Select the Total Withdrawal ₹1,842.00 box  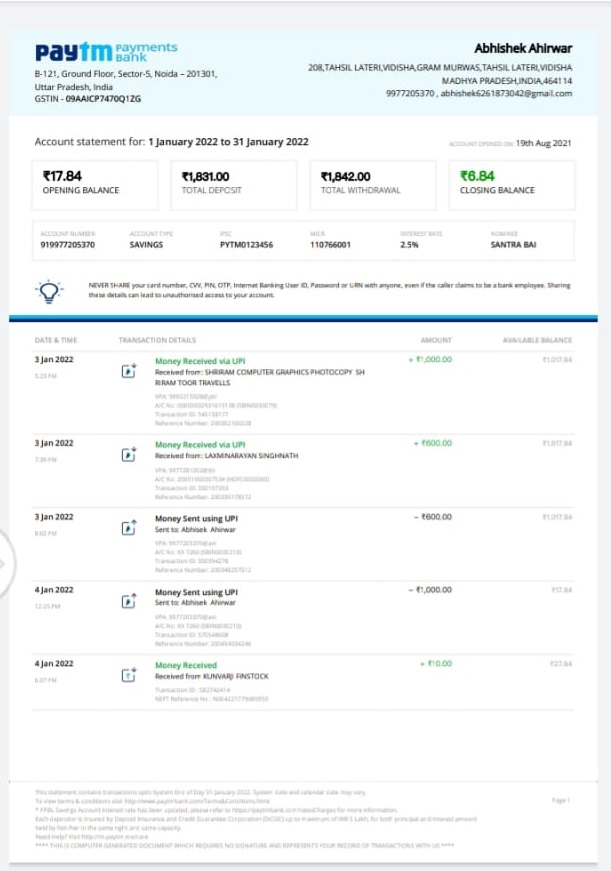point(373,185)
